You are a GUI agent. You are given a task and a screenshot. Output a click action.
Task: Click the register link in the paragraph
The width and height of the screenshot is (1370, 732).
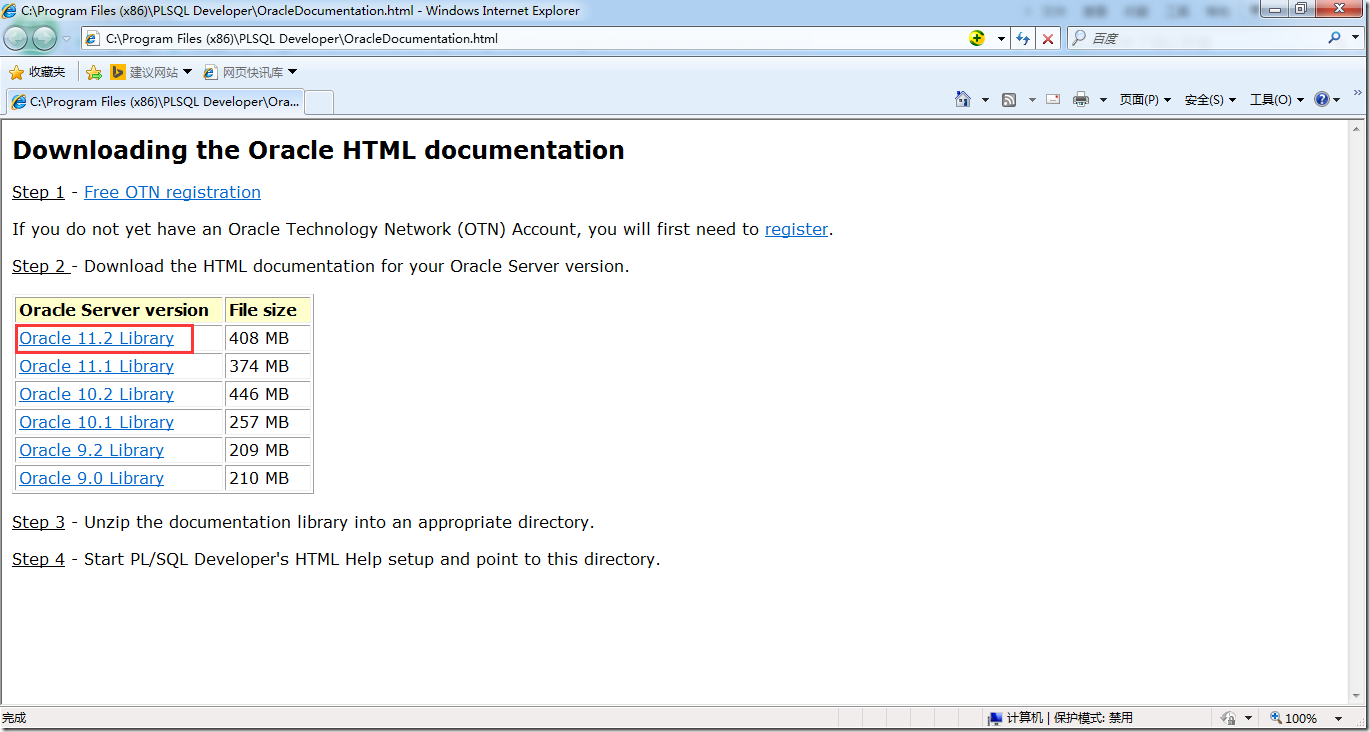(x=796, y=229)
